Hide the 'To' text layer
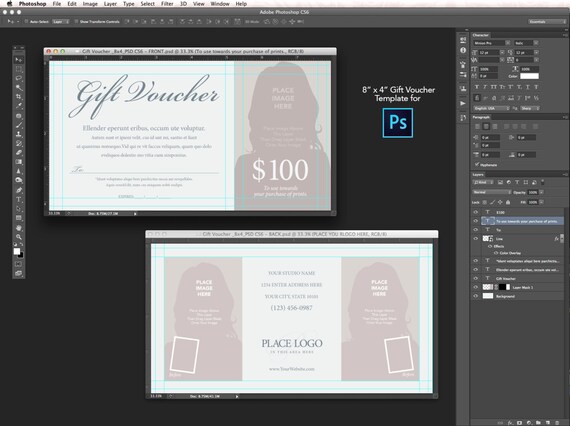 tap(475, 230)
